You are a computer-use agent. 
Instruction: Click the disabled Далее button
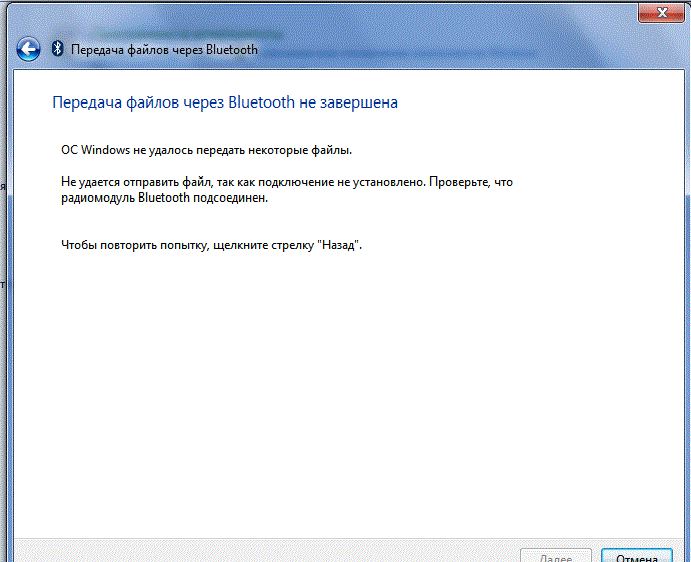(x=556, y=556)
